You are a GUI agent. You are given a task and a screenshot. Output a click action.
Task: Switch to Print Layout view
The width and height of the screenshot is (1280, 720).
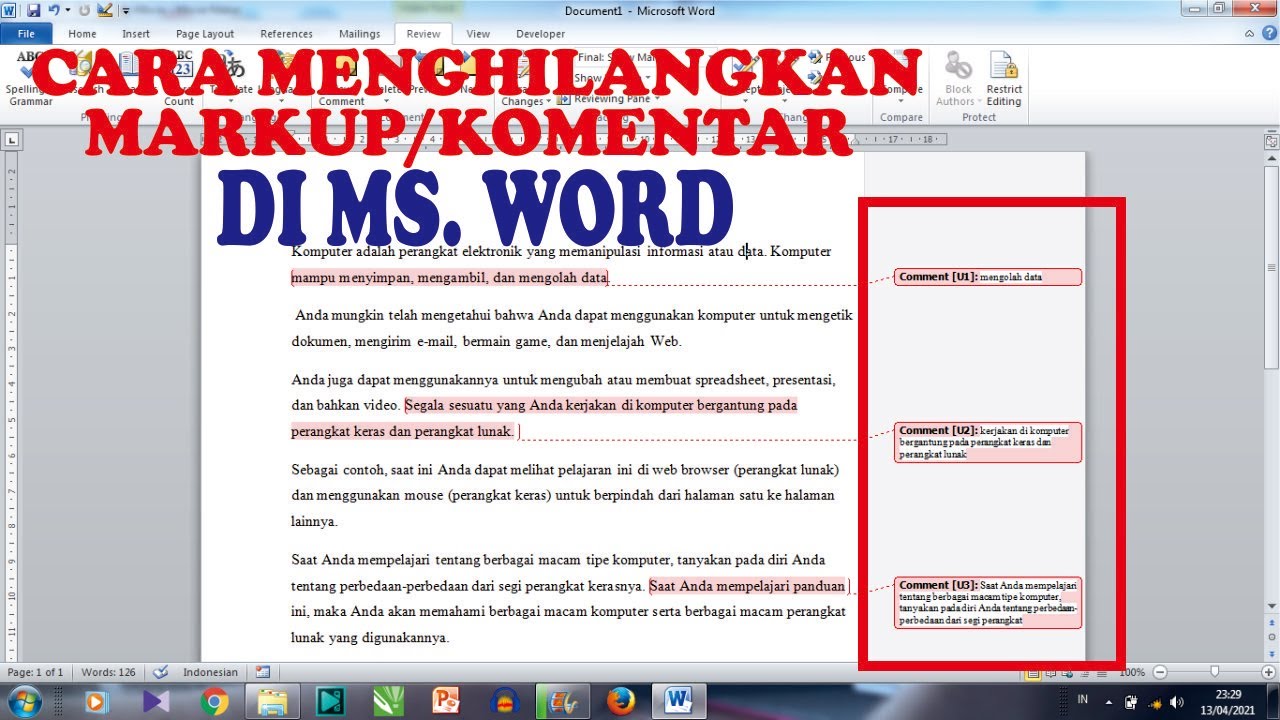[x=1032, y=673]
